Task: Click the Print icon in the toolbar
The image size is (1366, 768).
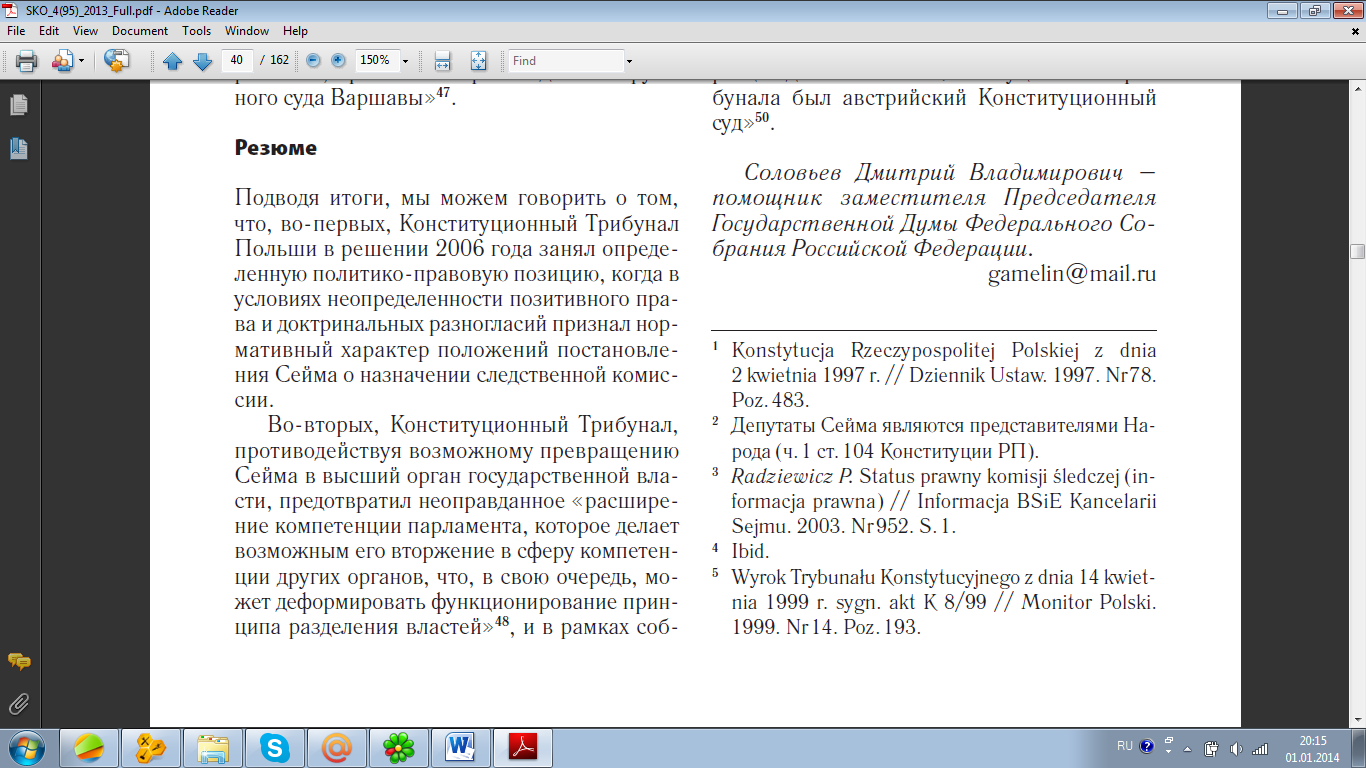Action: pyautogui.click(x=26, y=61)
